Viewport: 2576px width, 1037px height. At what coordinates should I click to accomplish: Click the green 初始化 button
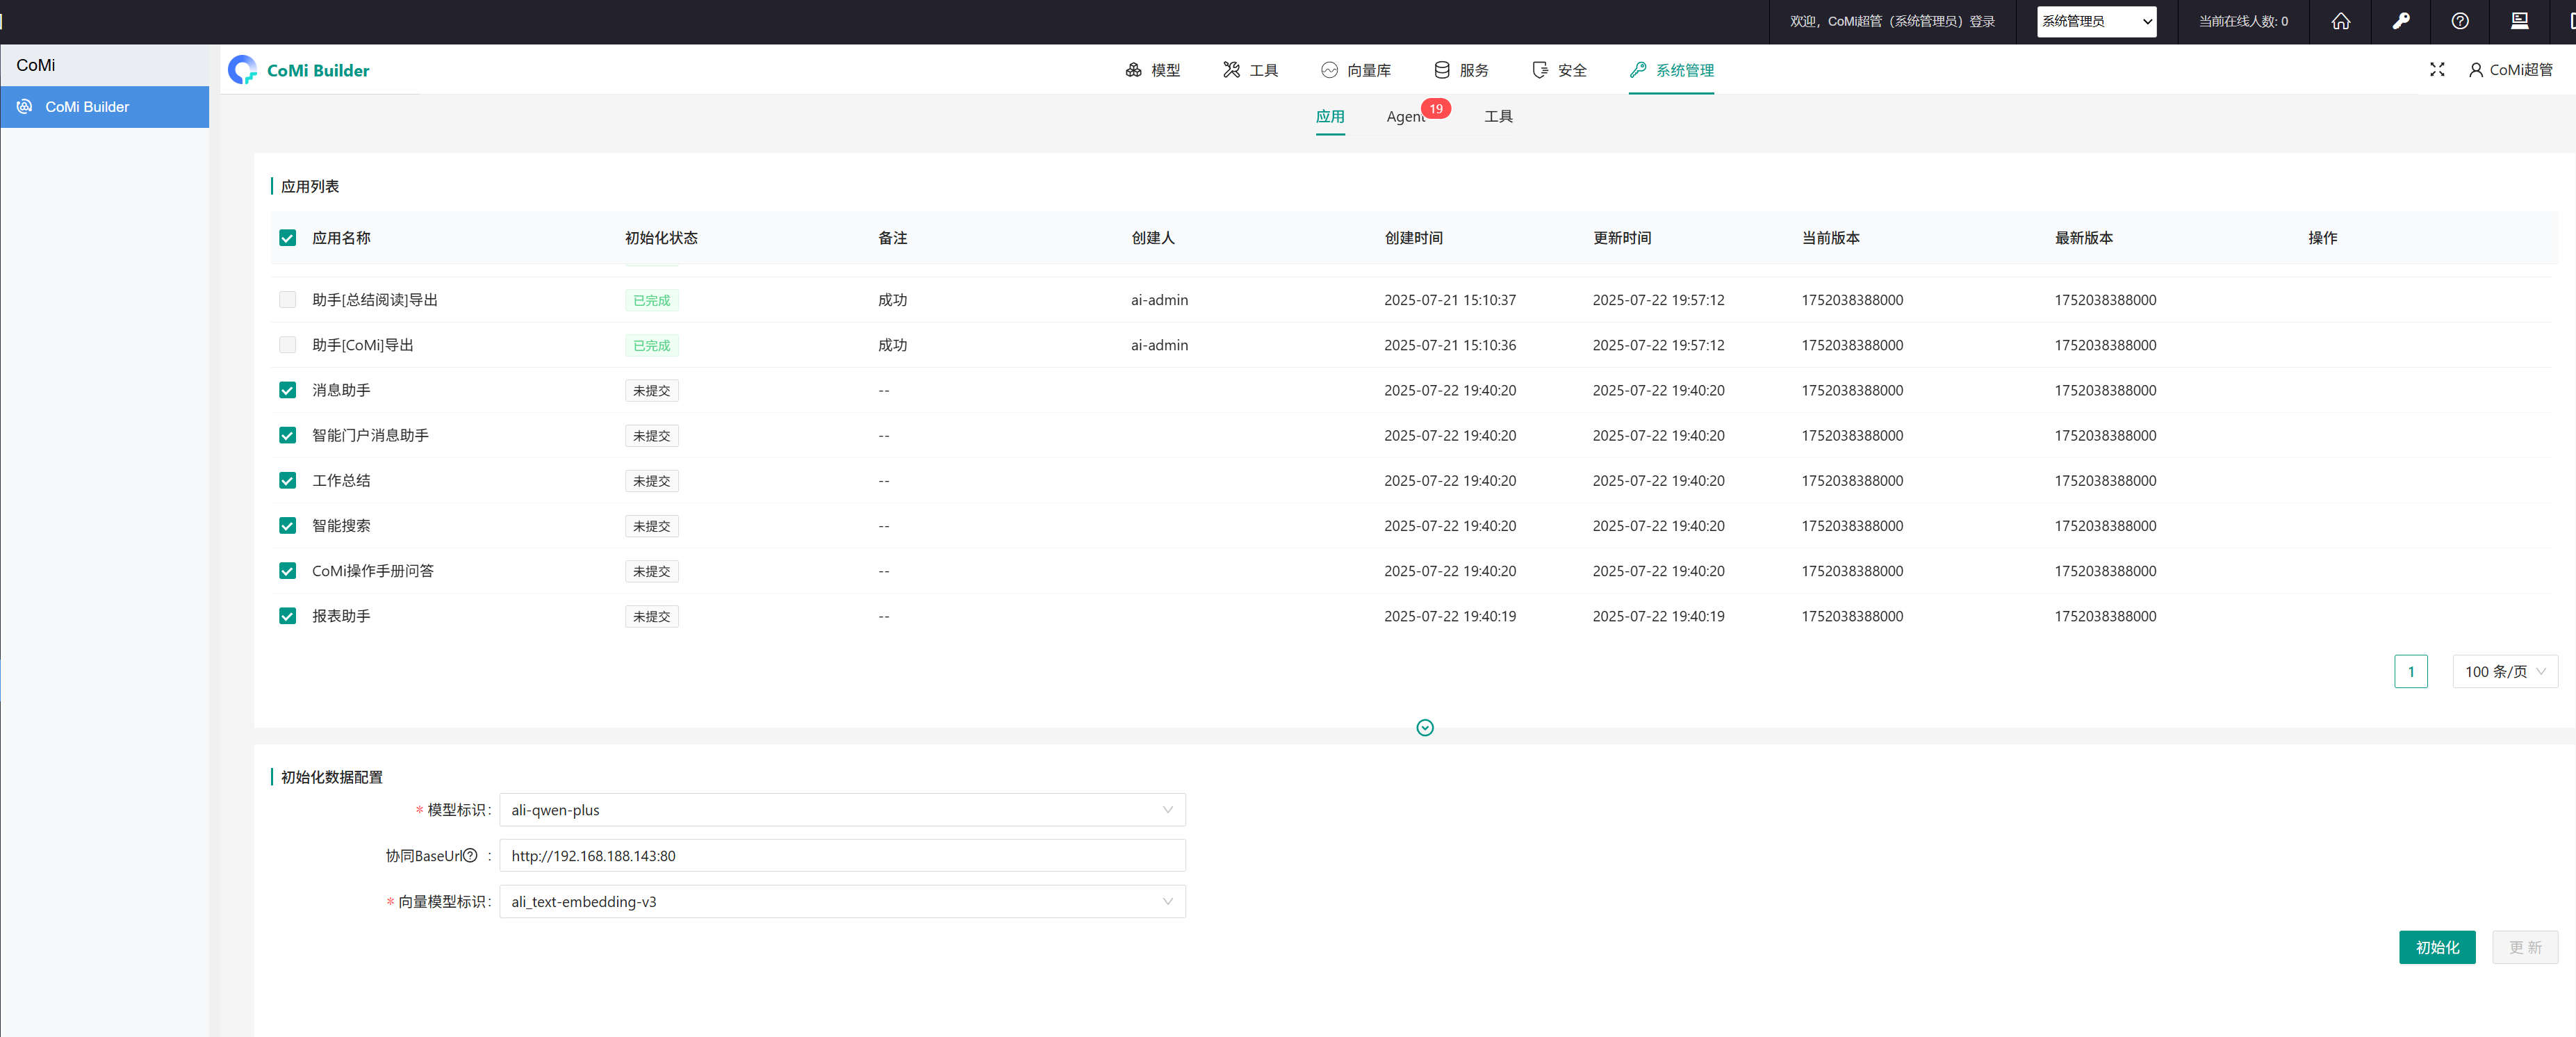point(2436,947)
